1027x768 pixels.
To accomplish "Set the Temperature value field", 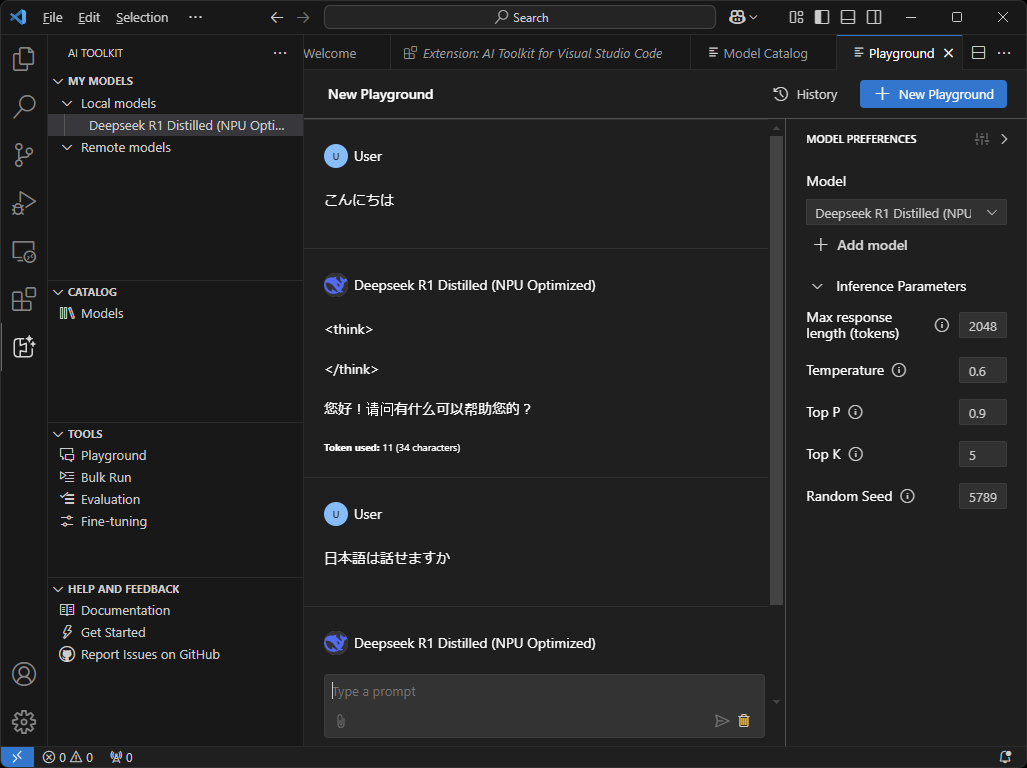I will 981,370.
